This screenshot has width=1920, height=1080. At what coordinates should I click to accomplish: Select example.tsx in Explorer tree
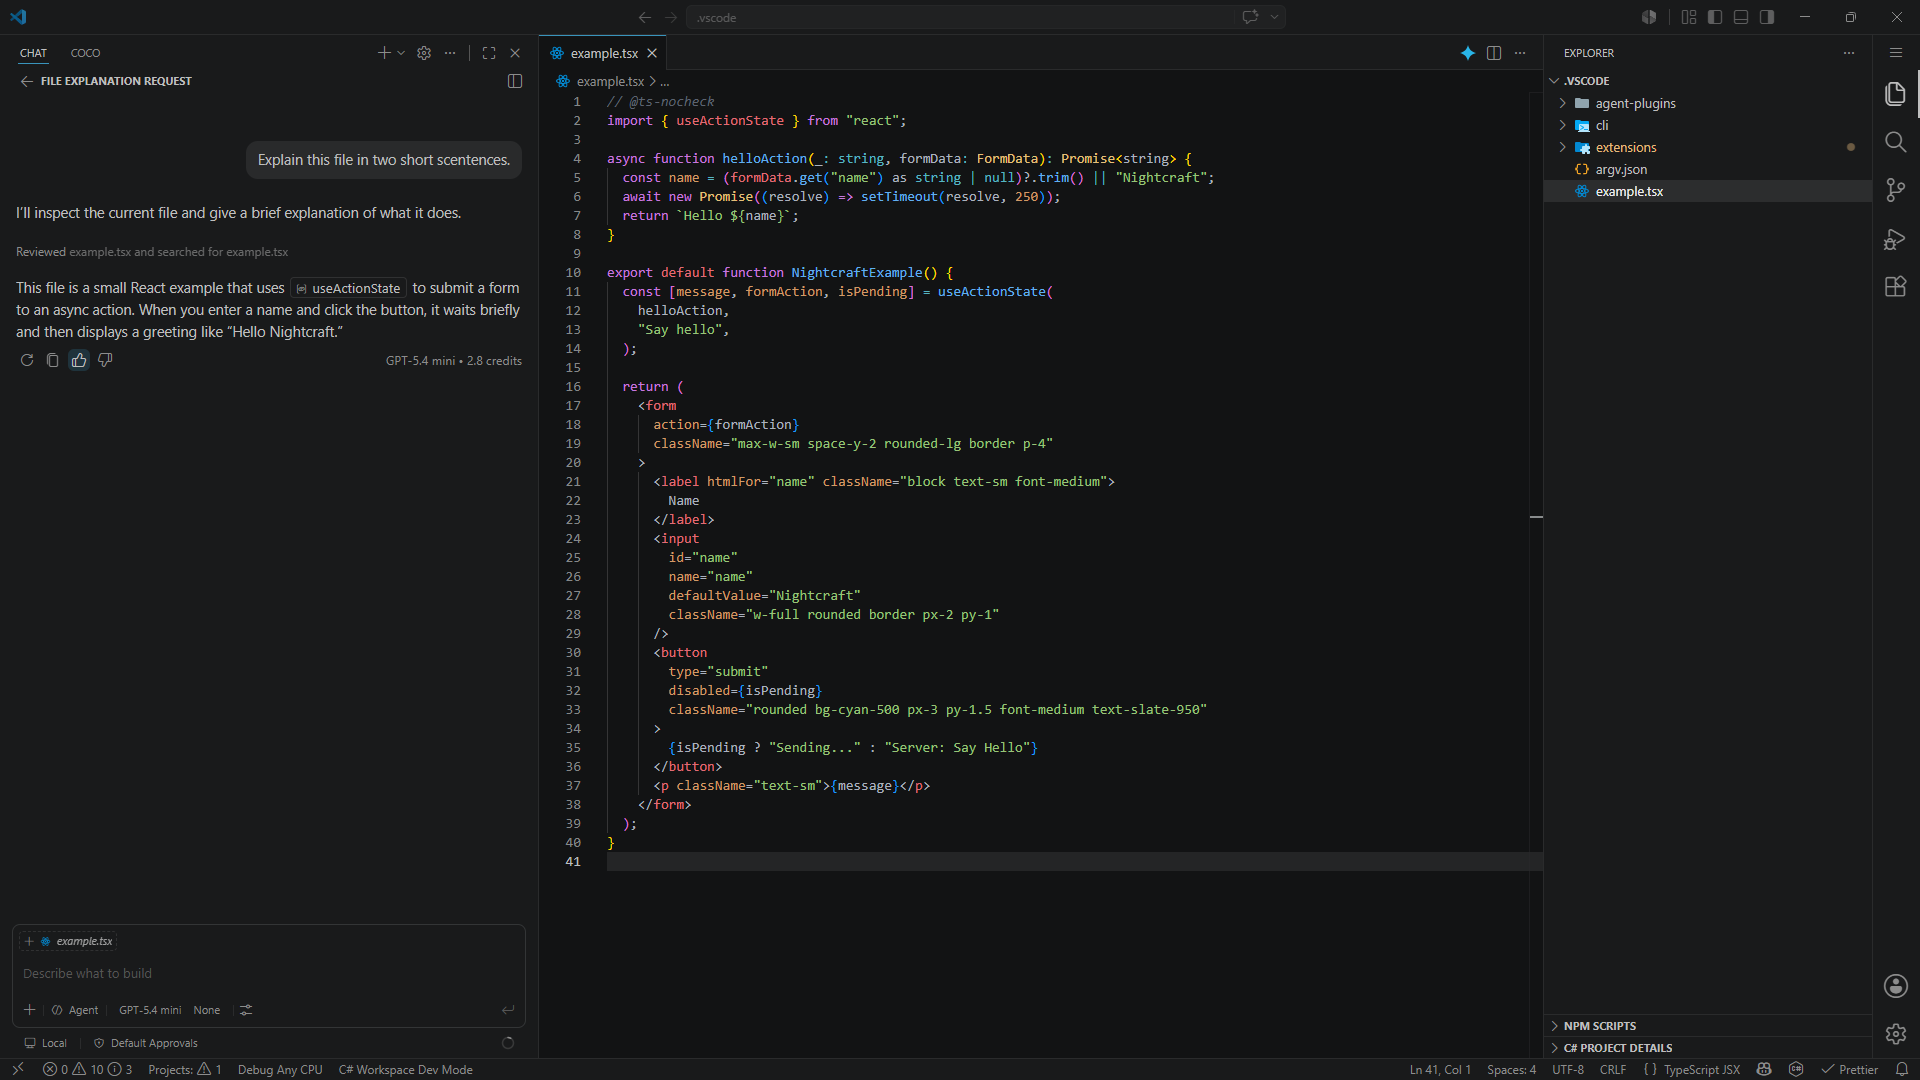pyautogui.click(x=1708, y=191)
